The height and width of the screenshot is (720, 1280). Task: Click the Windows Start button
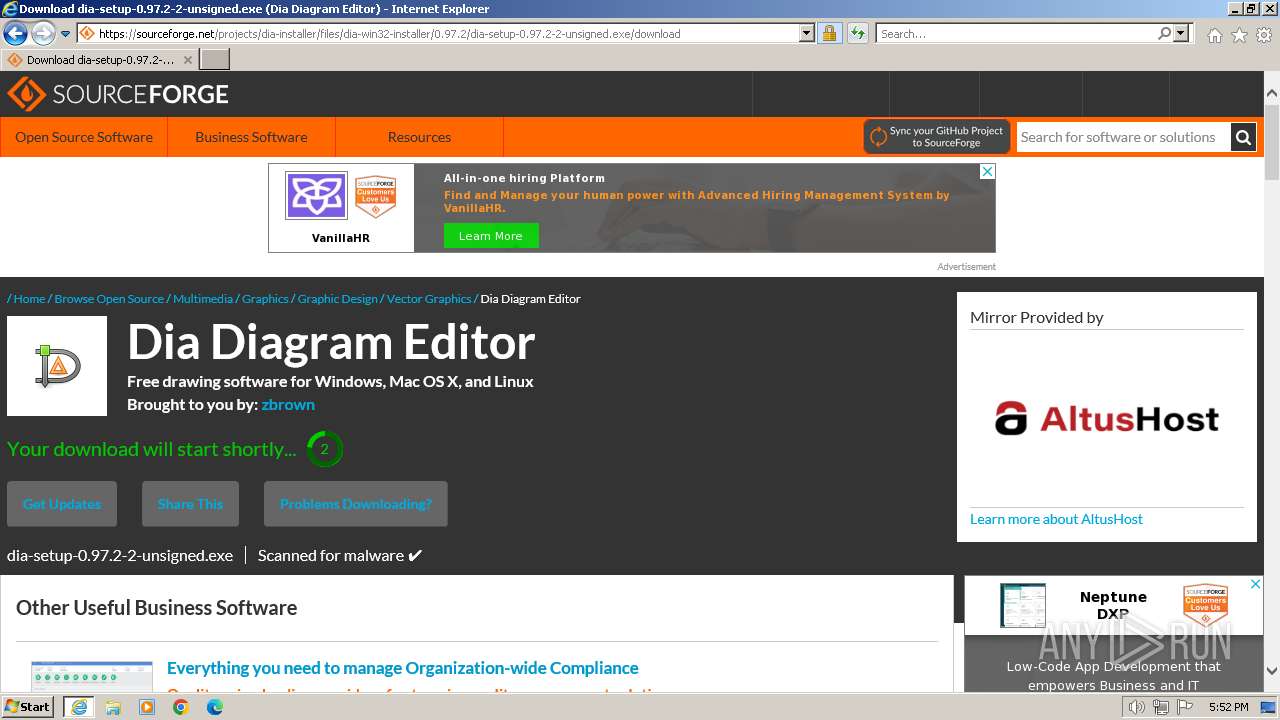tap(28, 707)
